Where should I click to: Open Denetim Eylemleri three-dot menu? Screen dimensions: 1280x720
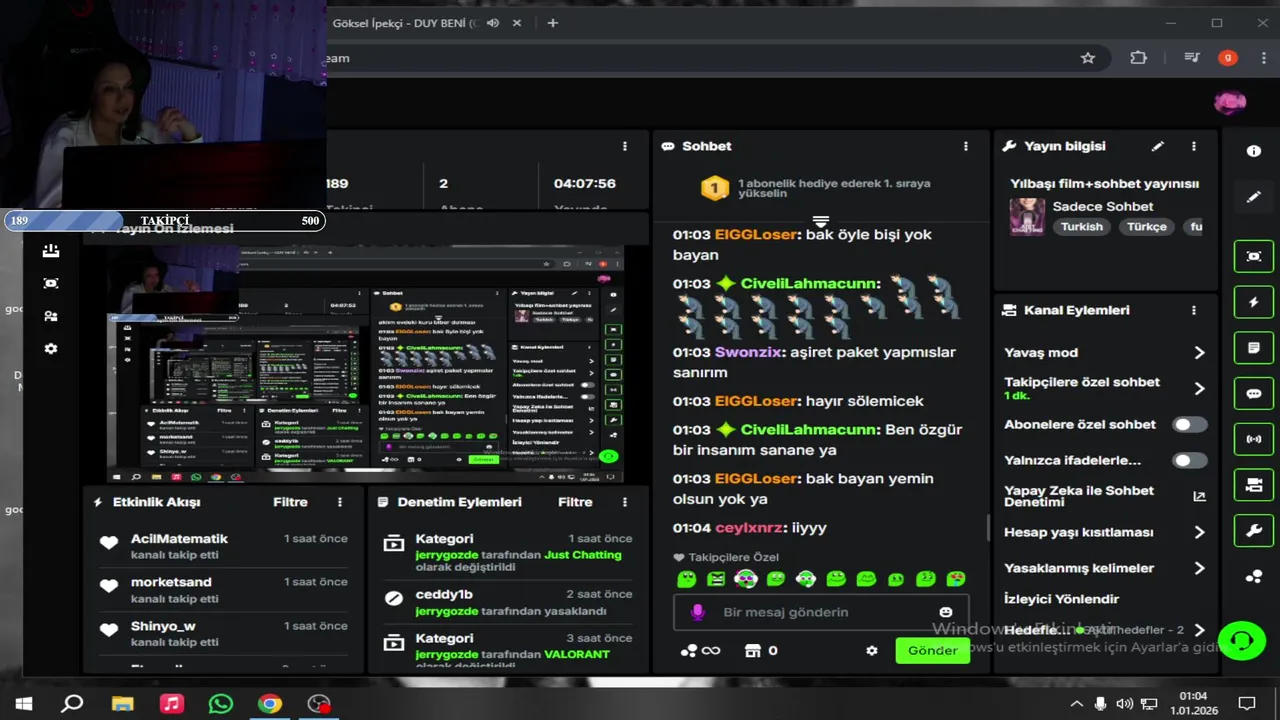(625, 502)
